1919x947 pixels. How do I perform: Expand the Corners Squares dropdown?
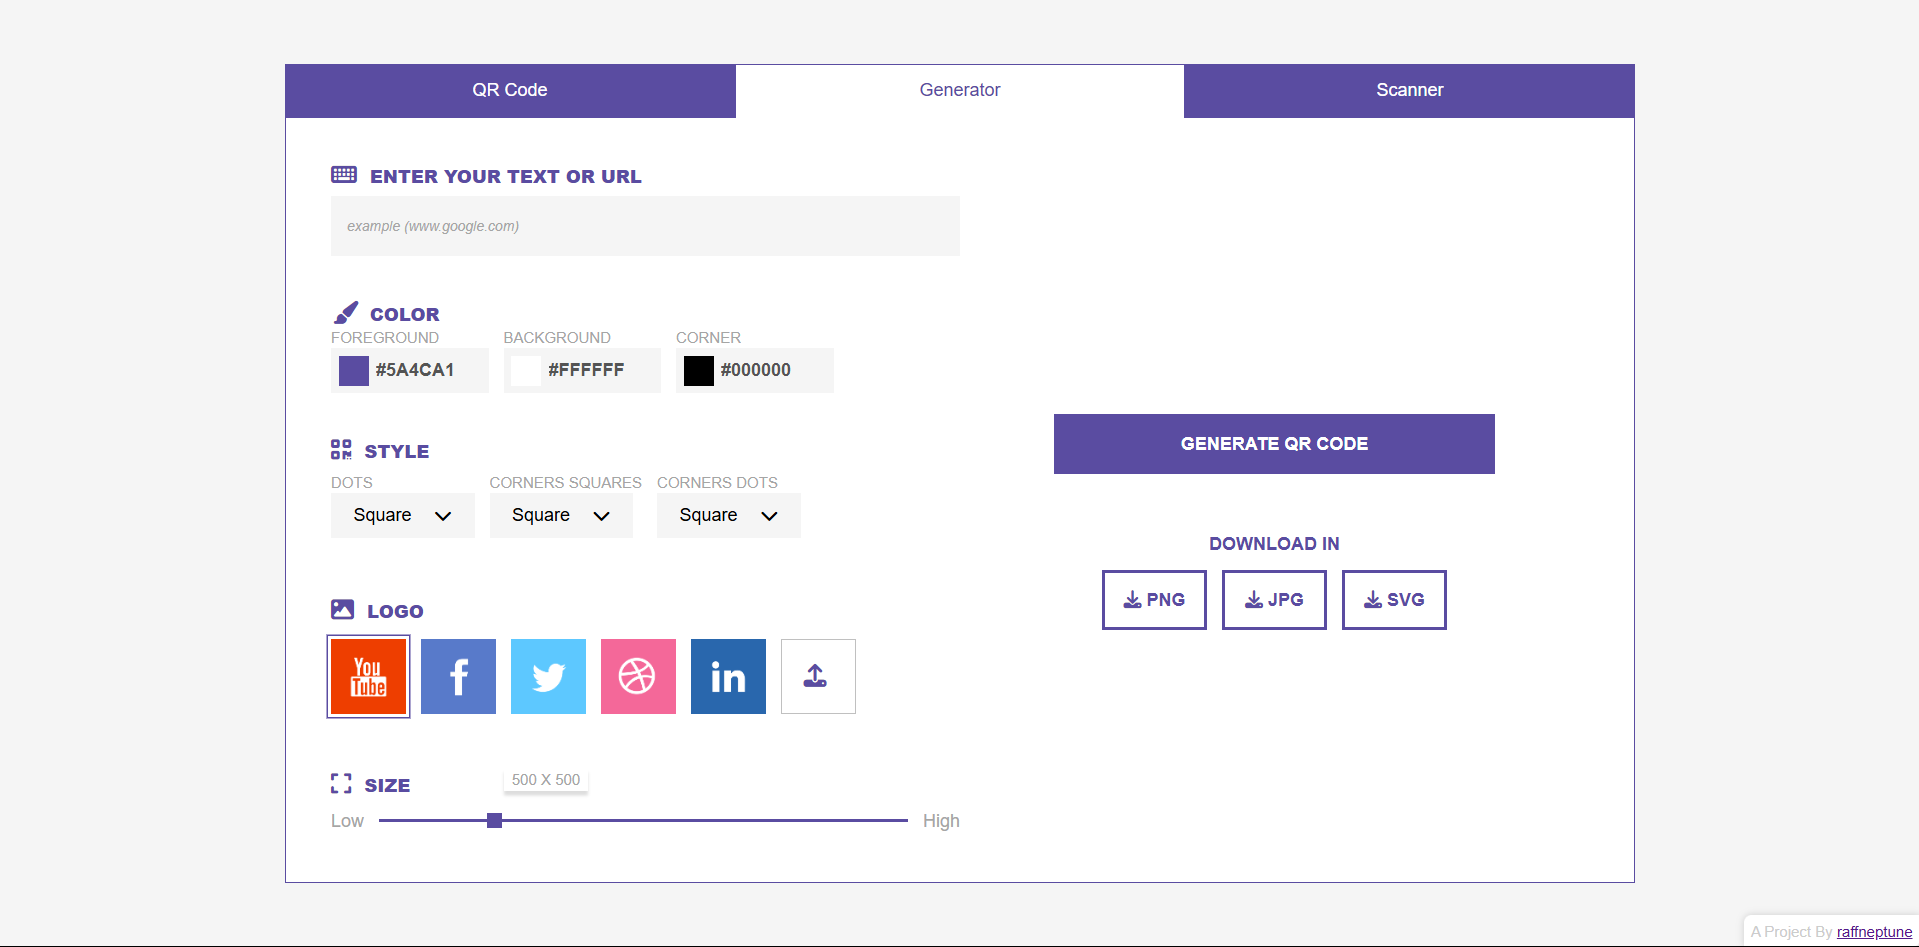tap(561, 516)
